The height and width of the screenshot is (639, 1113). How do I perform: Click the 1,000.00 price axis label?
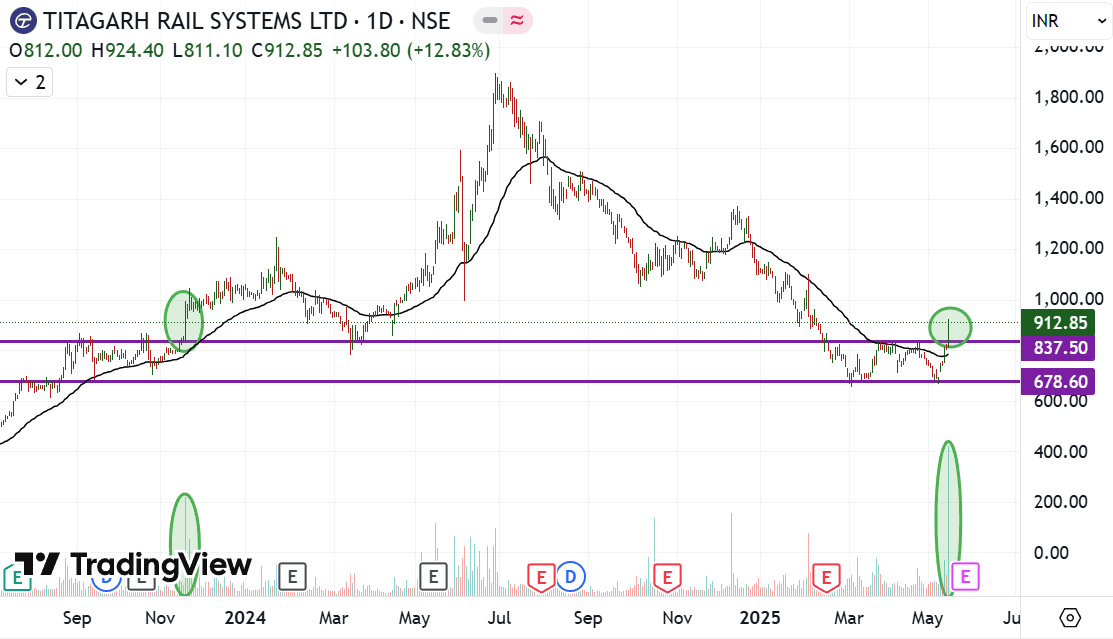pyautogui.click(x=1069, y=299)
